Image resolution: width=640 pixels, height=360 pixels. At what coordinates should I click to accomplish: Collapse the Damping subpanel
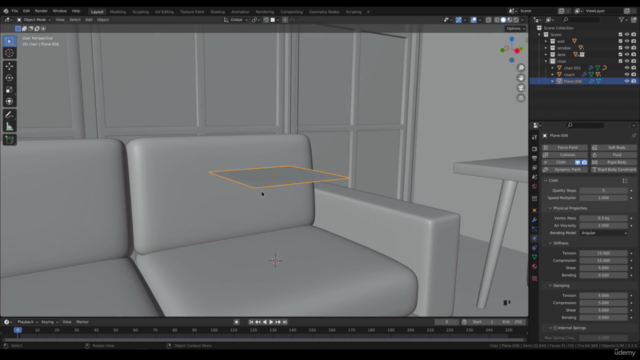pyautogui.click(x=550, y=286)
